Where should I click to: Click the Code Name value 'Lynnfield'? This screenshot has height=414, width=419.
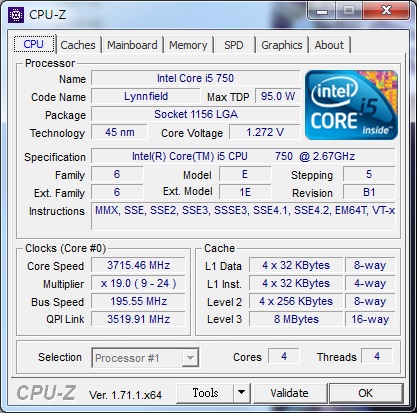146,96
